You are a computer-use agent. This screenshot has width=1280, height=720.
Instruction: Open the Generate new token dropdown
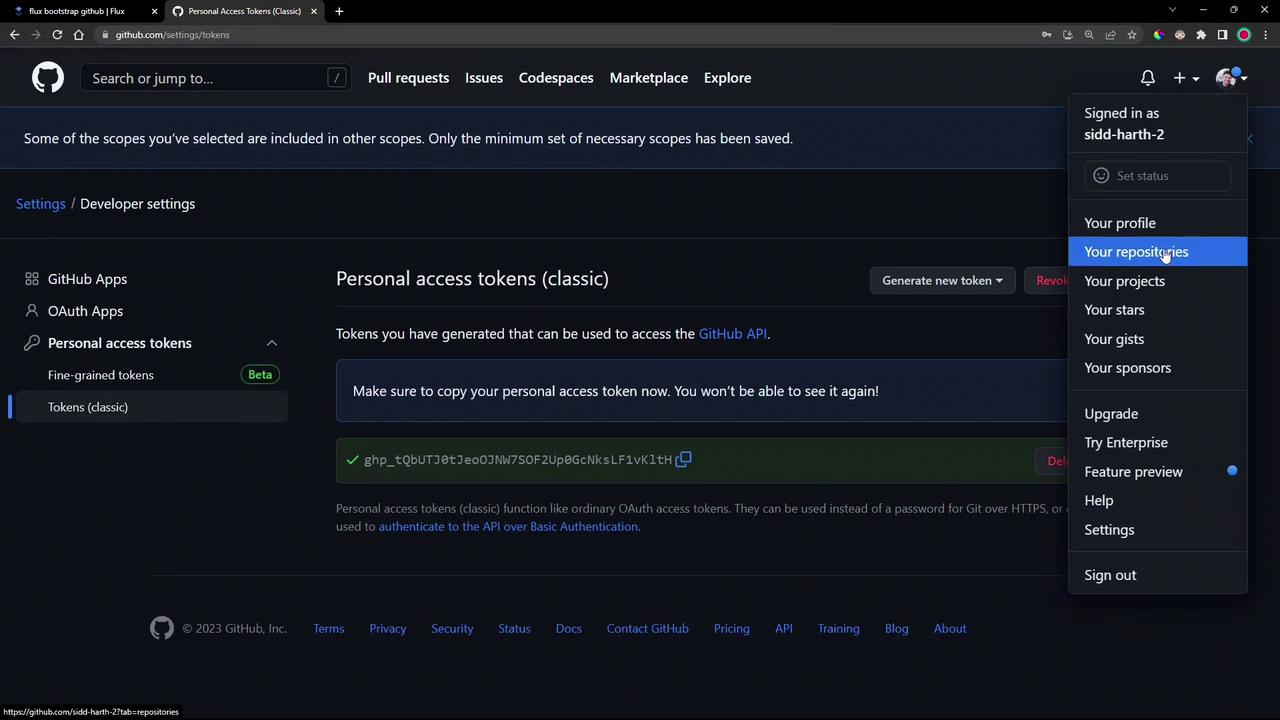point(942,280)
